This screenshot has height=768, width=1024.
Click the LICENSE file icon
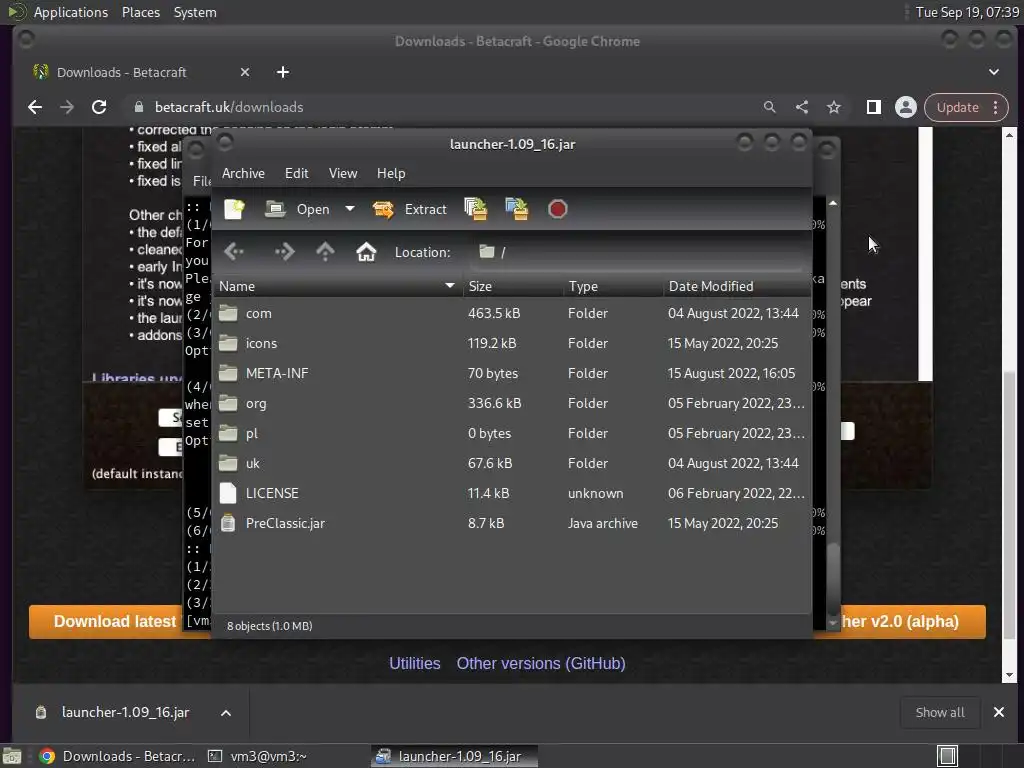coord(228,493)
